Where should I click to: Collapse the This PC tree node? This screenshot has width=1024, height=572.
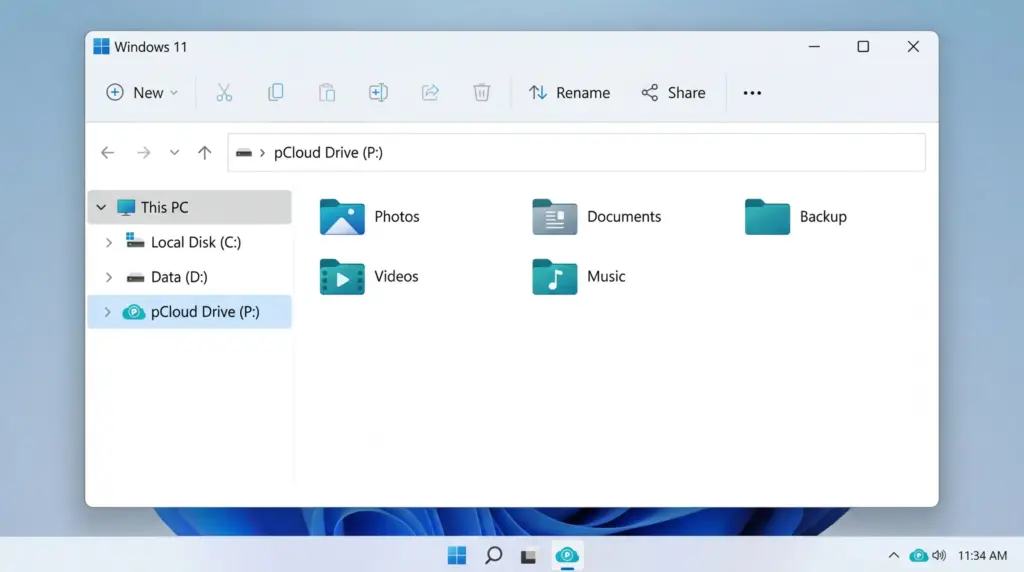point(101,208)
